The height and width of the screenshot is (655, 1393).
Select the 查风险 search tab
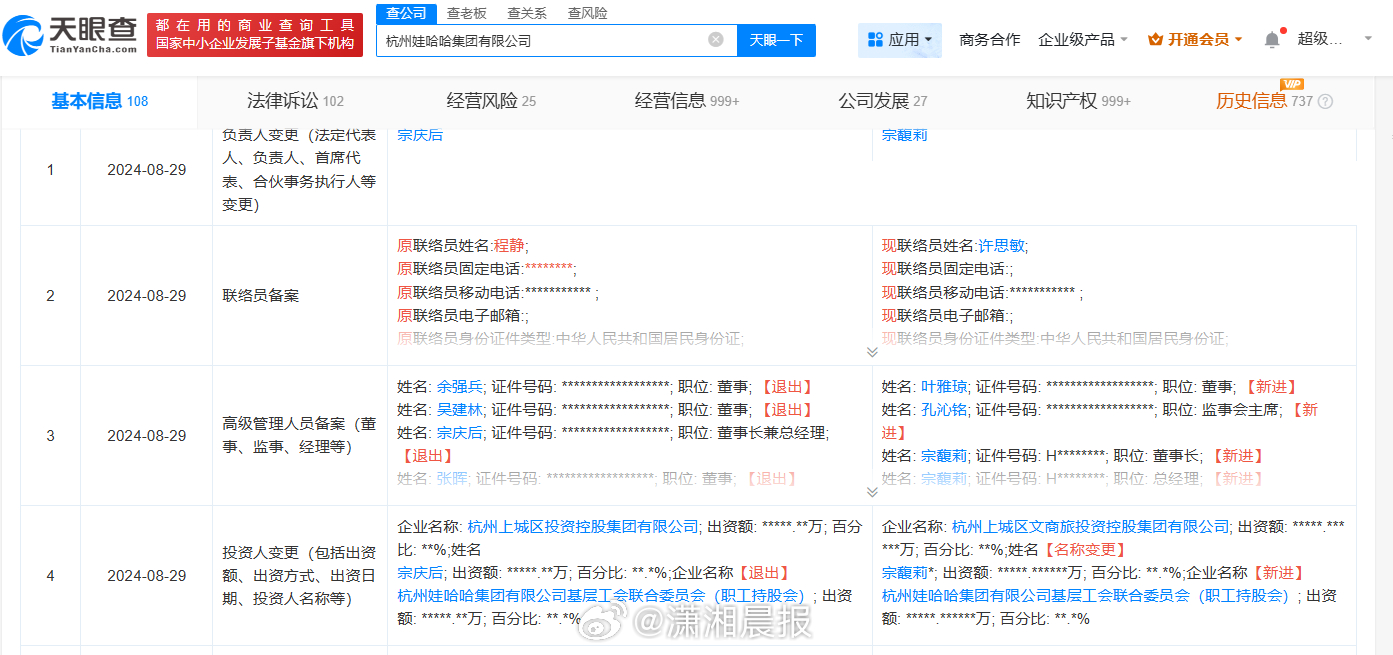coord(587,13)
